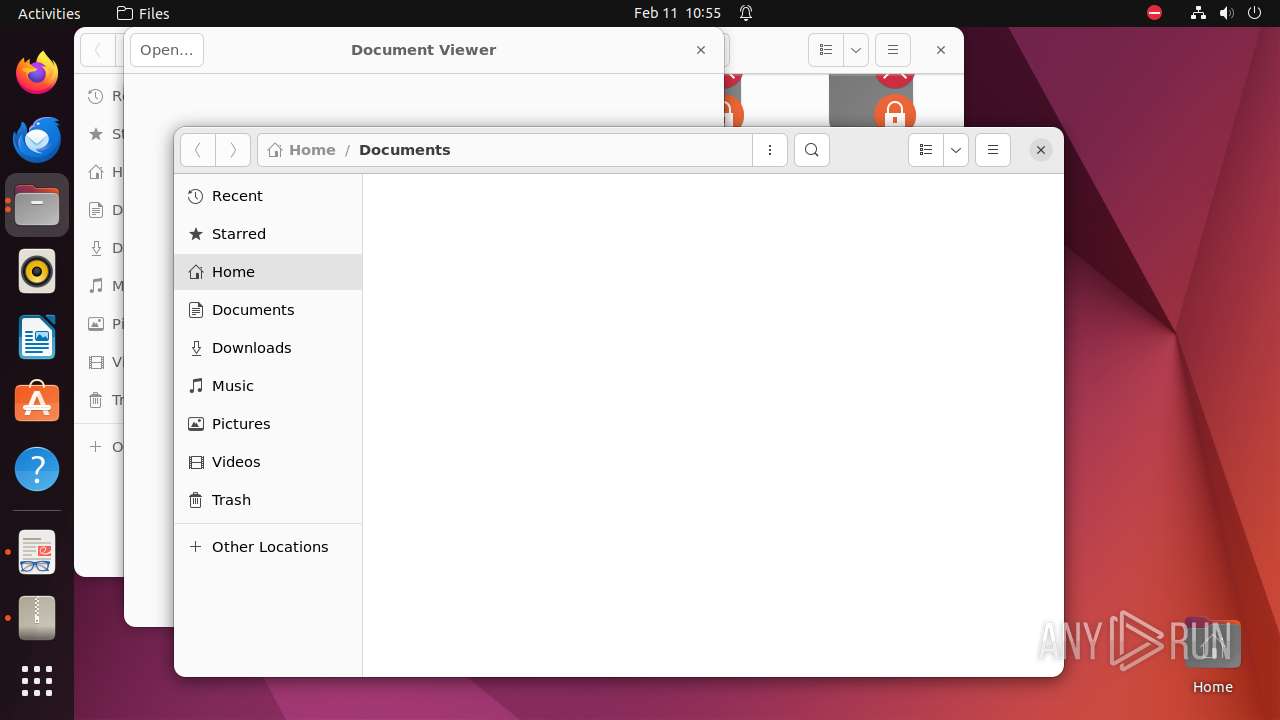Screen dimensions: 1280x720
Task: Open Ubuntu Software store
Action: [37, 403]
